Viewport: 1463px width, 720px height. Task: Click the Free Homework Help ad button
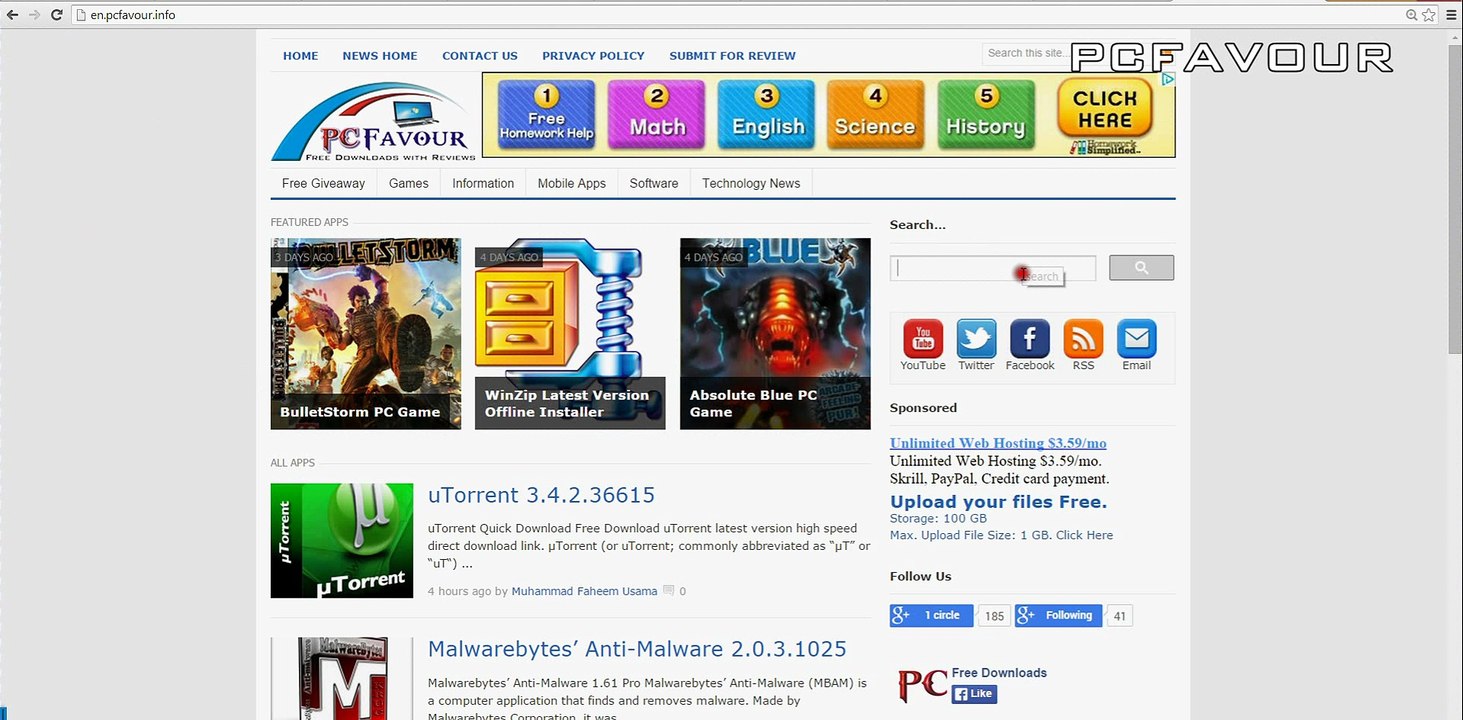click(546, 115)
